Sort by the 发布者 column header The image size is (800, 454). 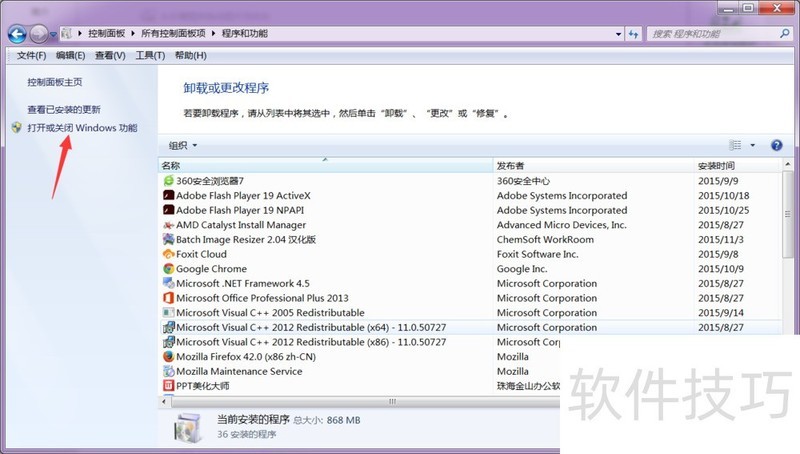(x=594, y=165)
